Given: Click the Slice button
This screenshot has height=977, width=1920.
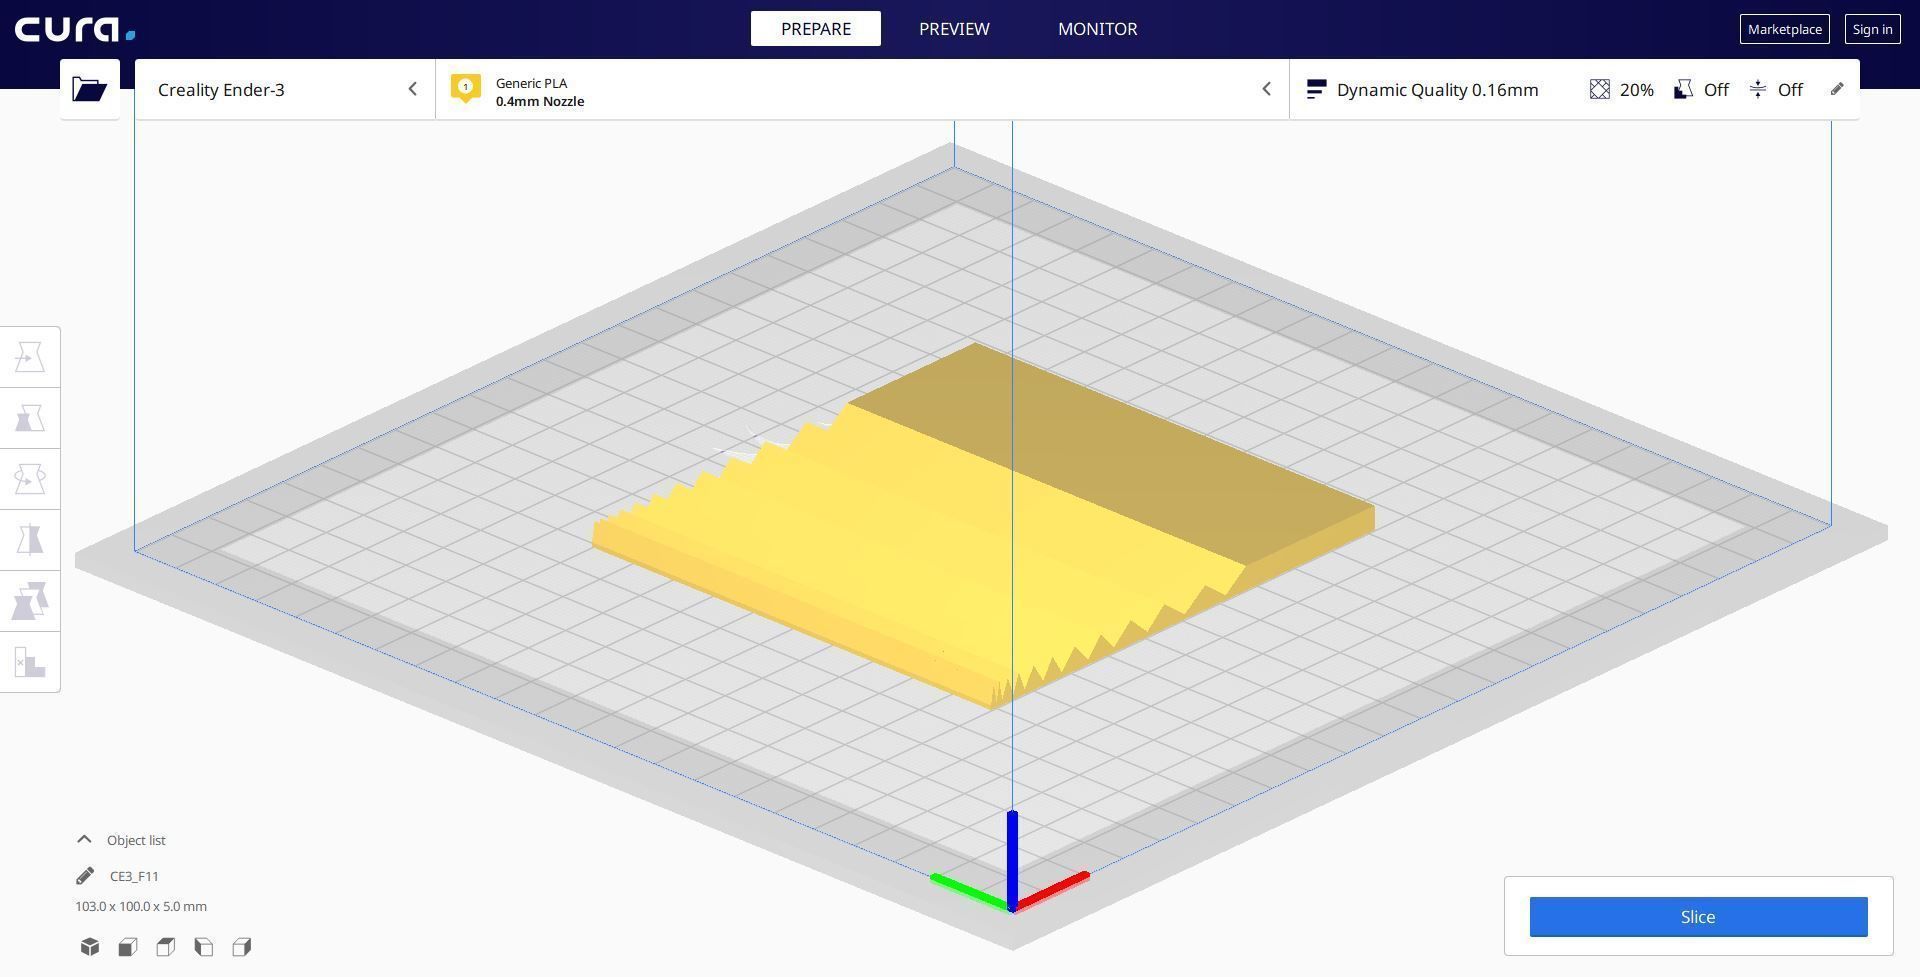Looking at the screenshot, I should point(1698,917).
